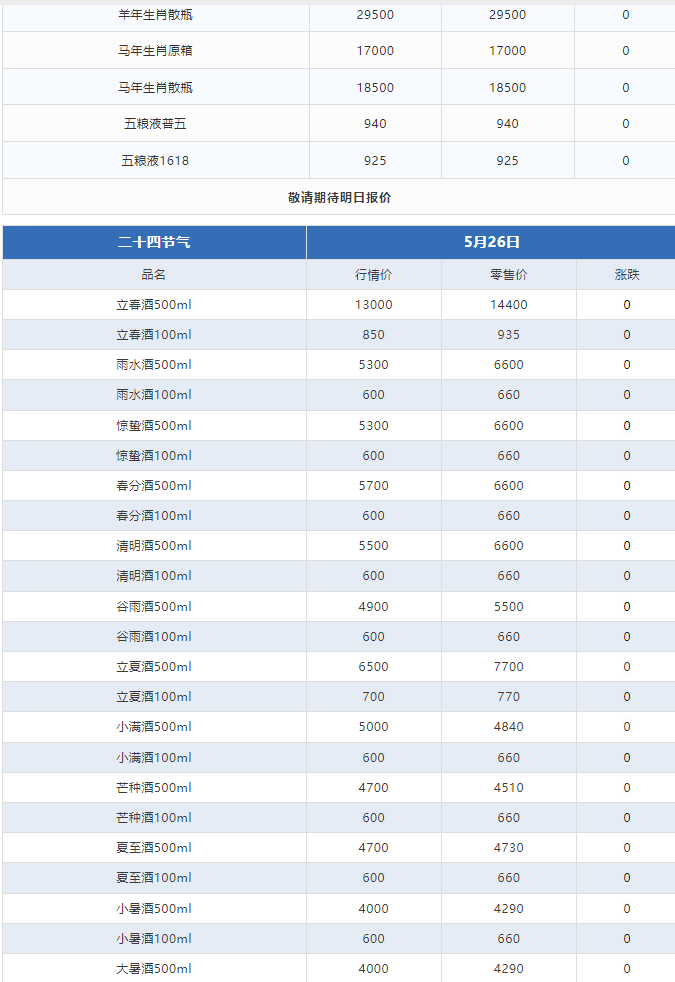Select 立春酒500ml row name
The image size is (675, 982).
(154, 304)
